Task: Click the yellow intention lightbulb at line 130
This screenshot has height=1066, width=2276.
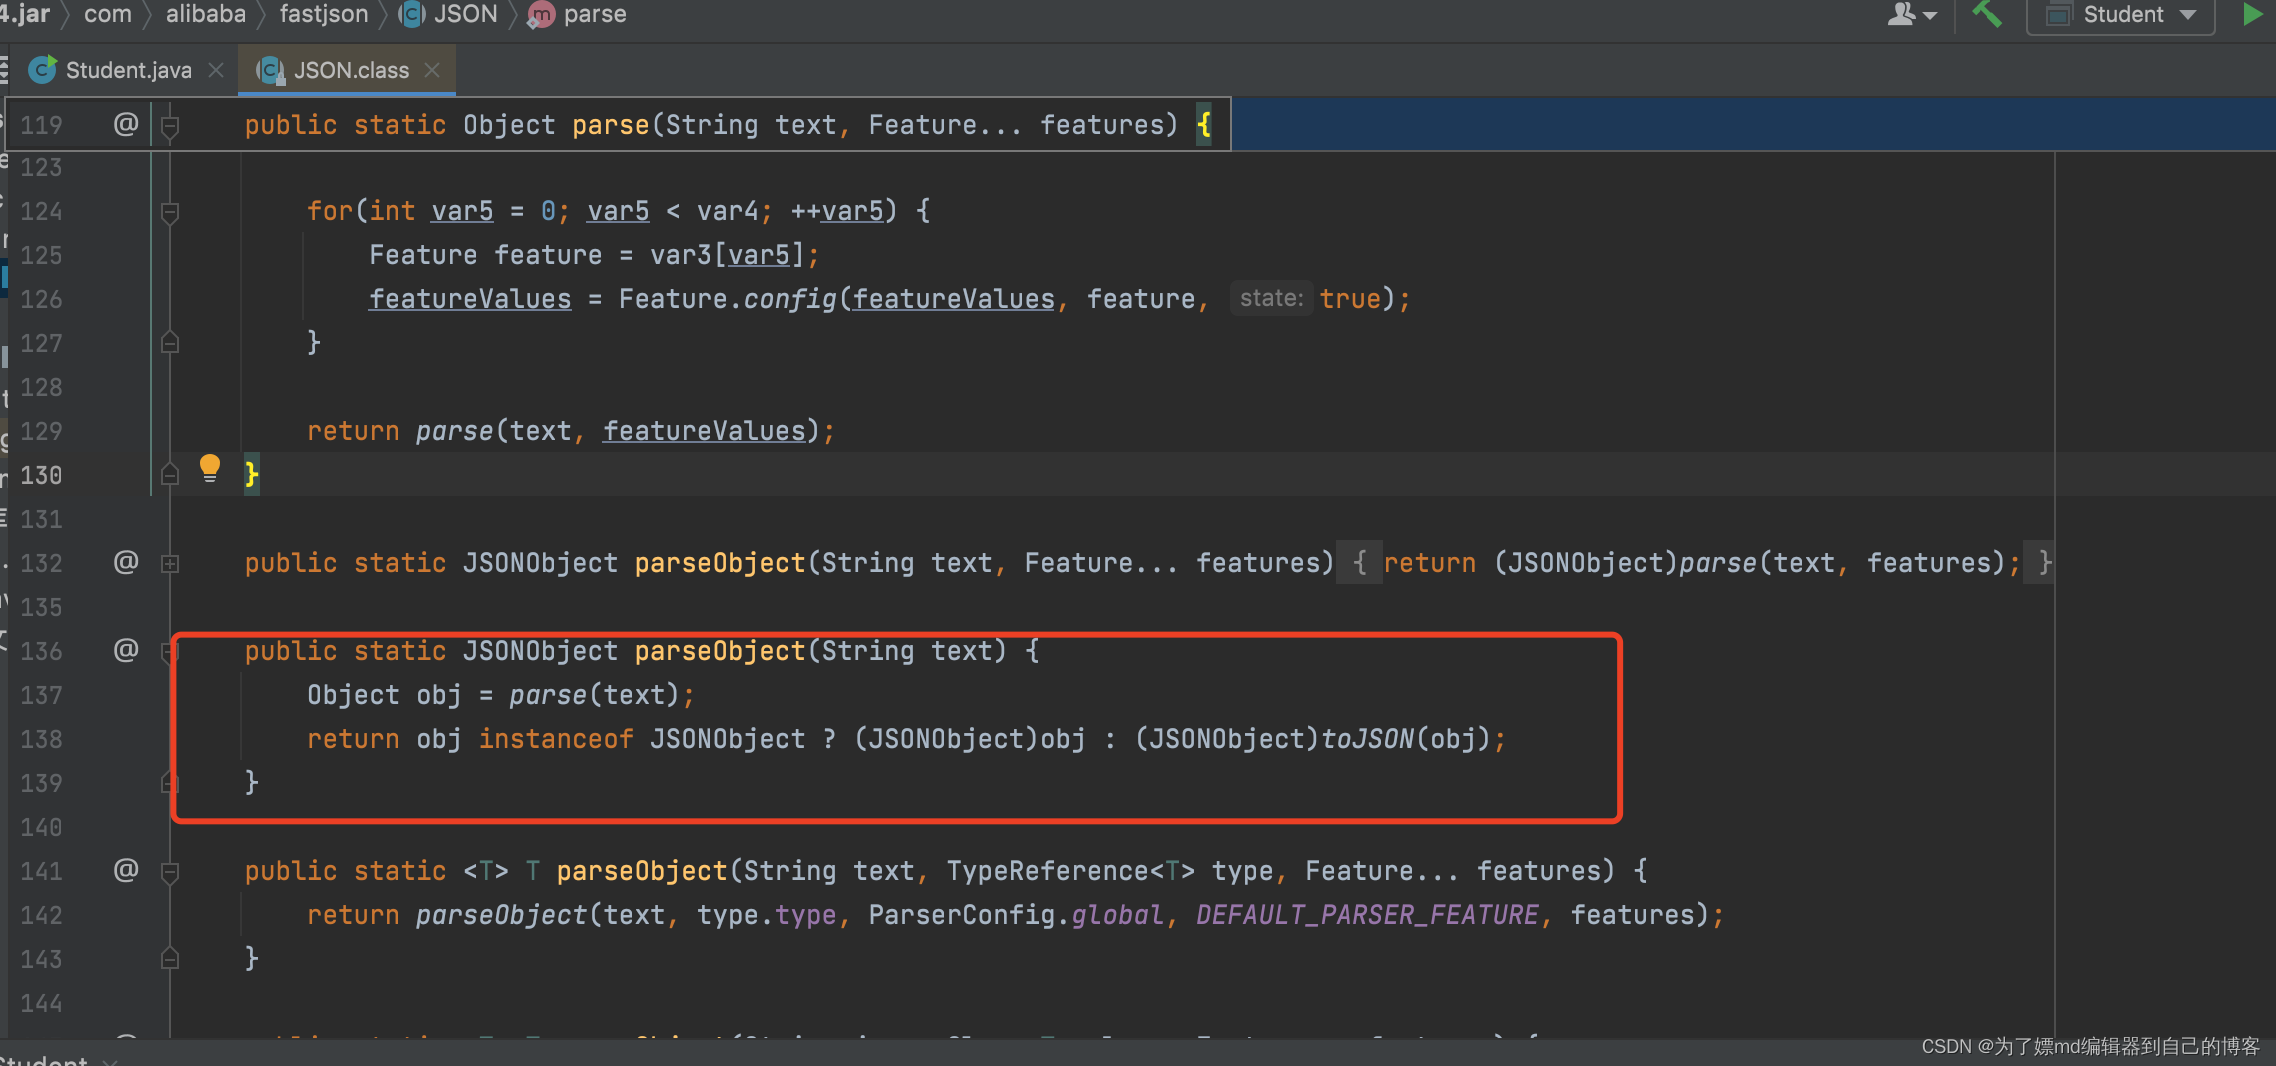Action: [x=210, y=468]
